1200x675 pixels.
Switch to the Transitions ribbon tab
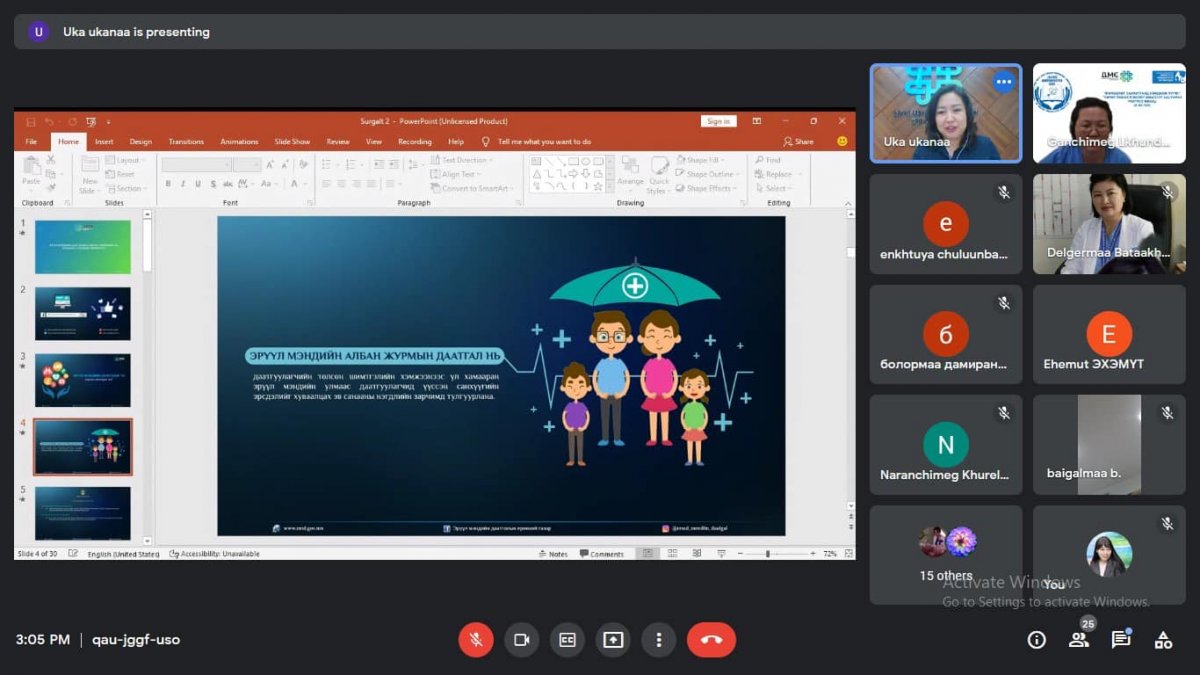click(x=186, y=142)
